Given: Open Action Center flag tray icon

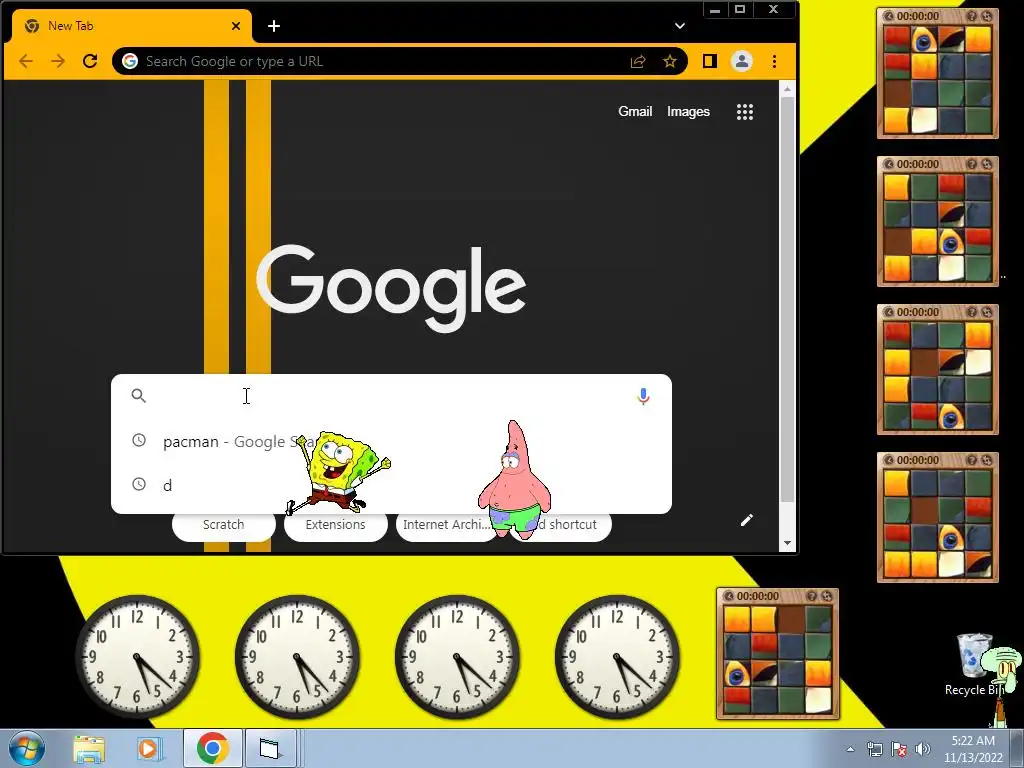Looking at the screenshot, I should click(x=899, y=749).
